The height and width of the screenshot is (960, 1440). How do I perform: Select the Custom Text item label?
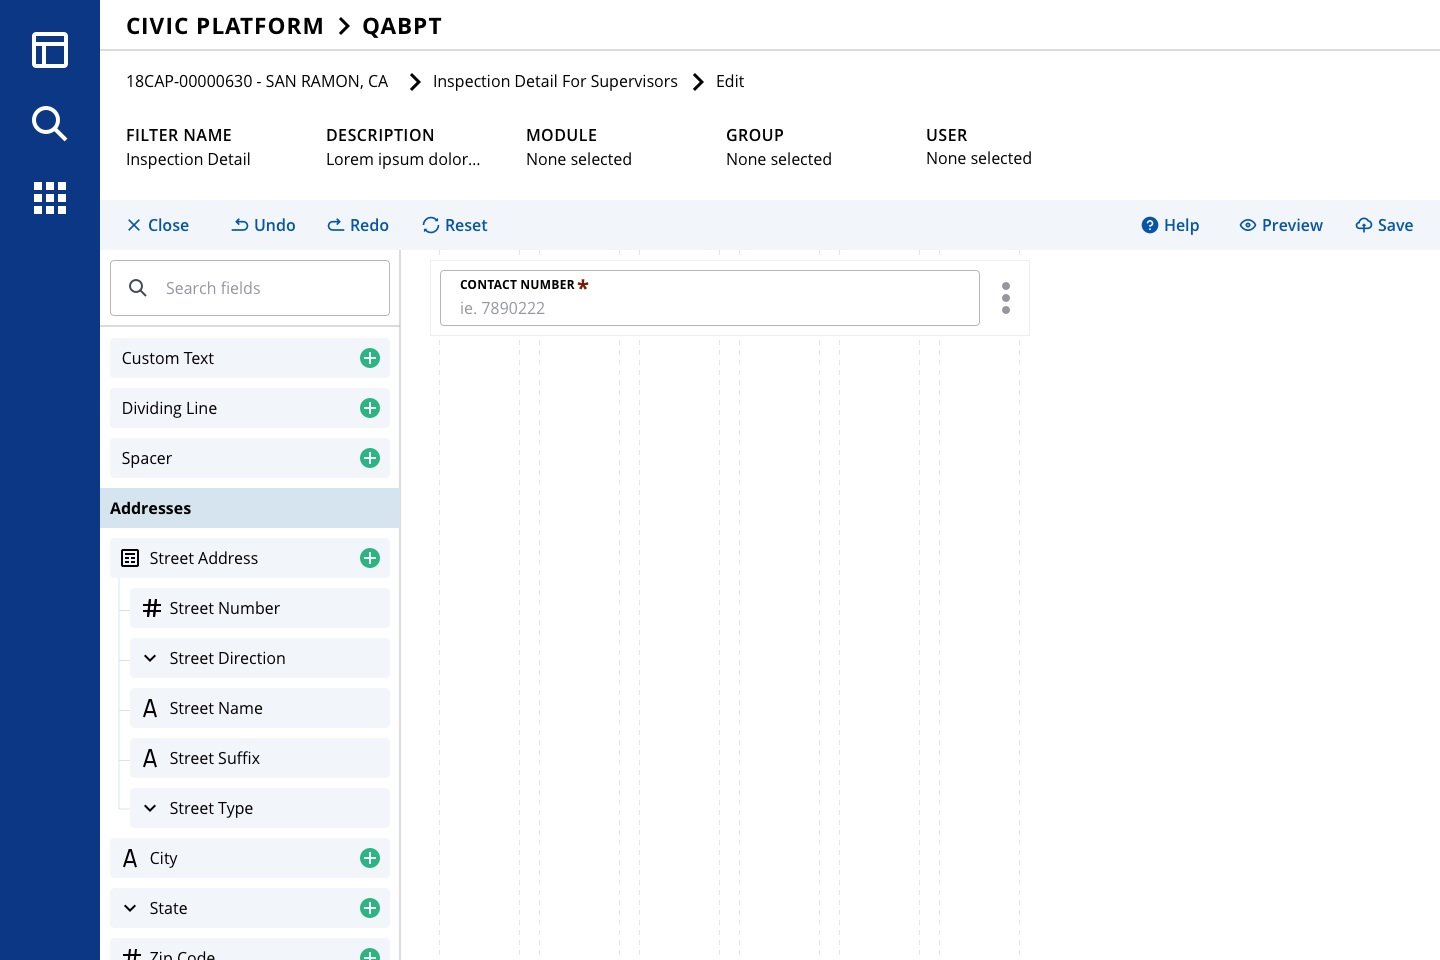tap(168, 358)
